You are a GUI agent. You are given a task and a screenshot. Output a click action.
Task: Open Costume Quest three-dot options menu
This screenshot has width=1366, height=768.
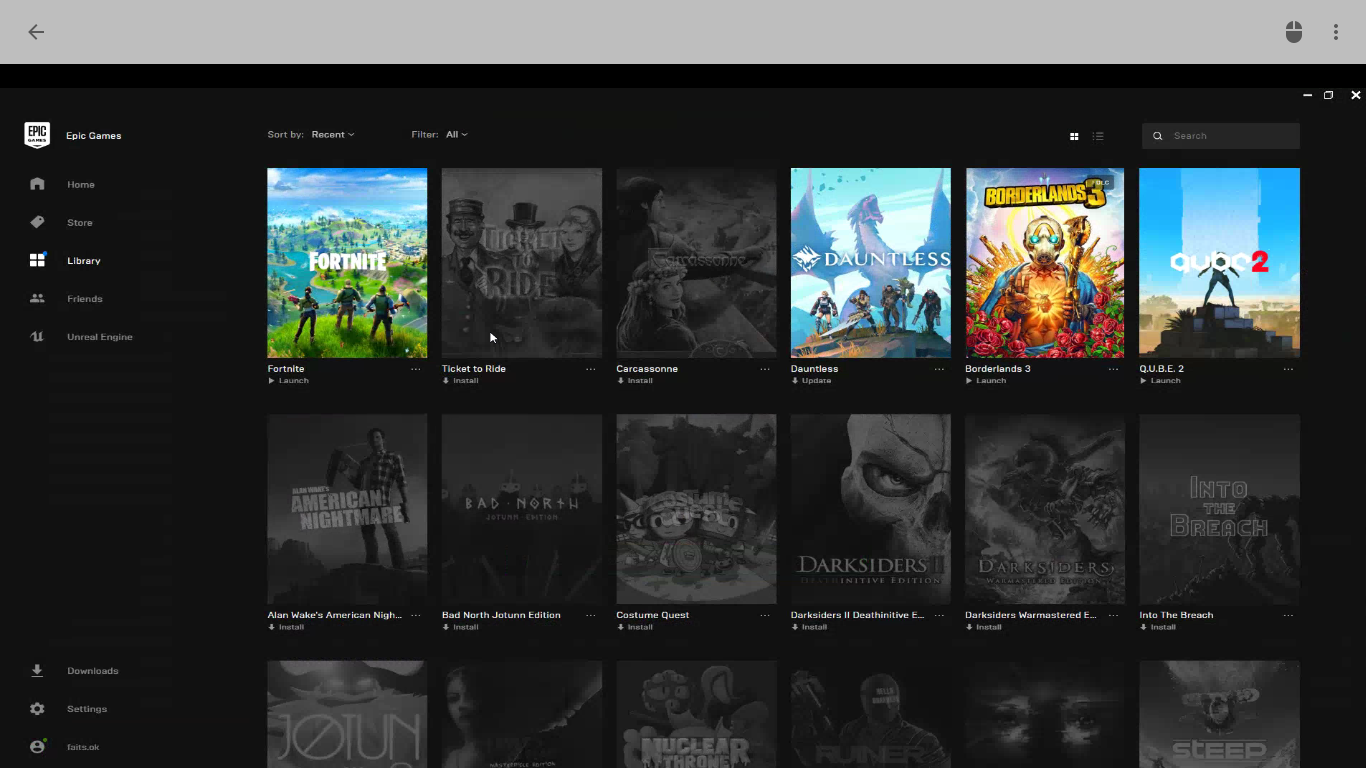click(765, 615)
